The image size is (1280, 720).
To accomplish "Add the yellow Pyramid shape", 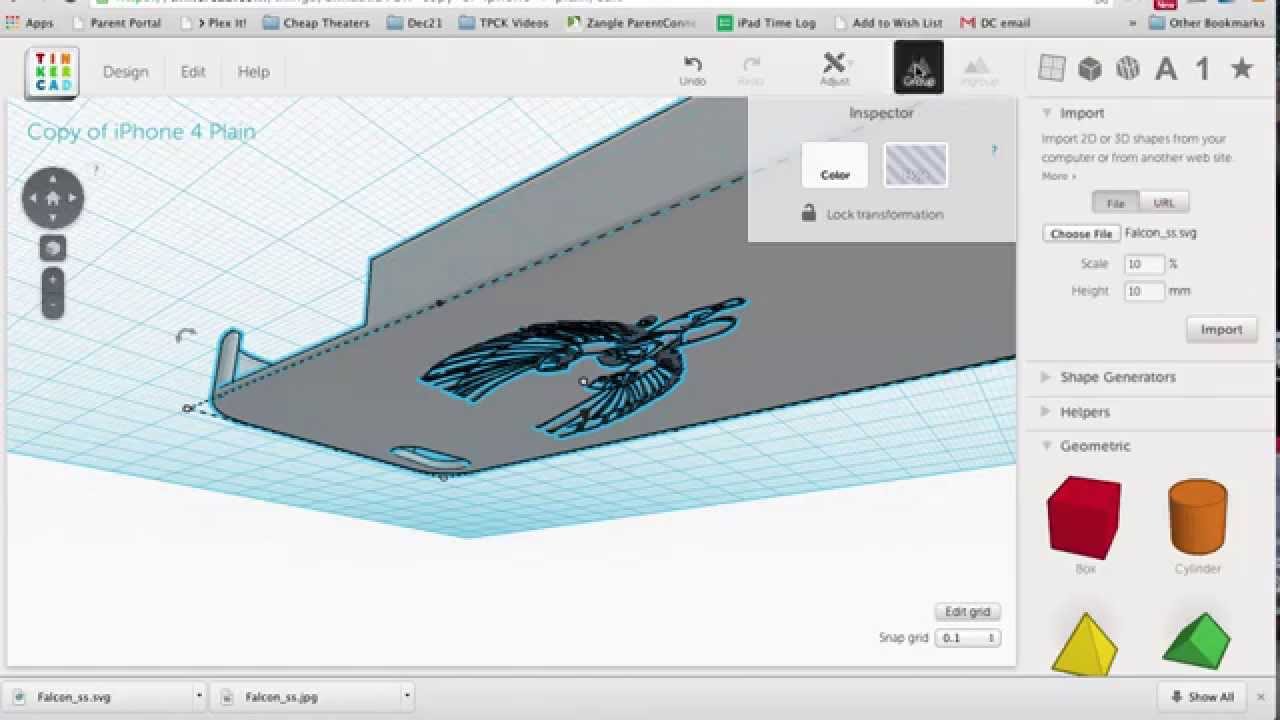I will [x=1084, y=645].
